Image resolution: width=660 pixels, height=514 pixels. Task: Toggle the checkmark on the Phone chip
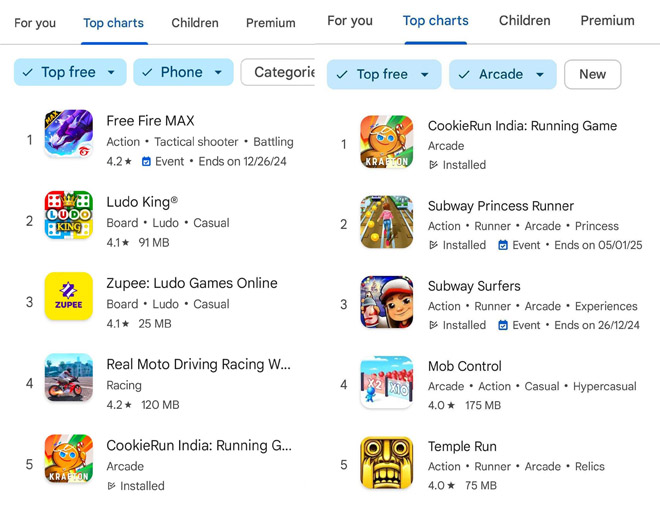pos(147,72)
